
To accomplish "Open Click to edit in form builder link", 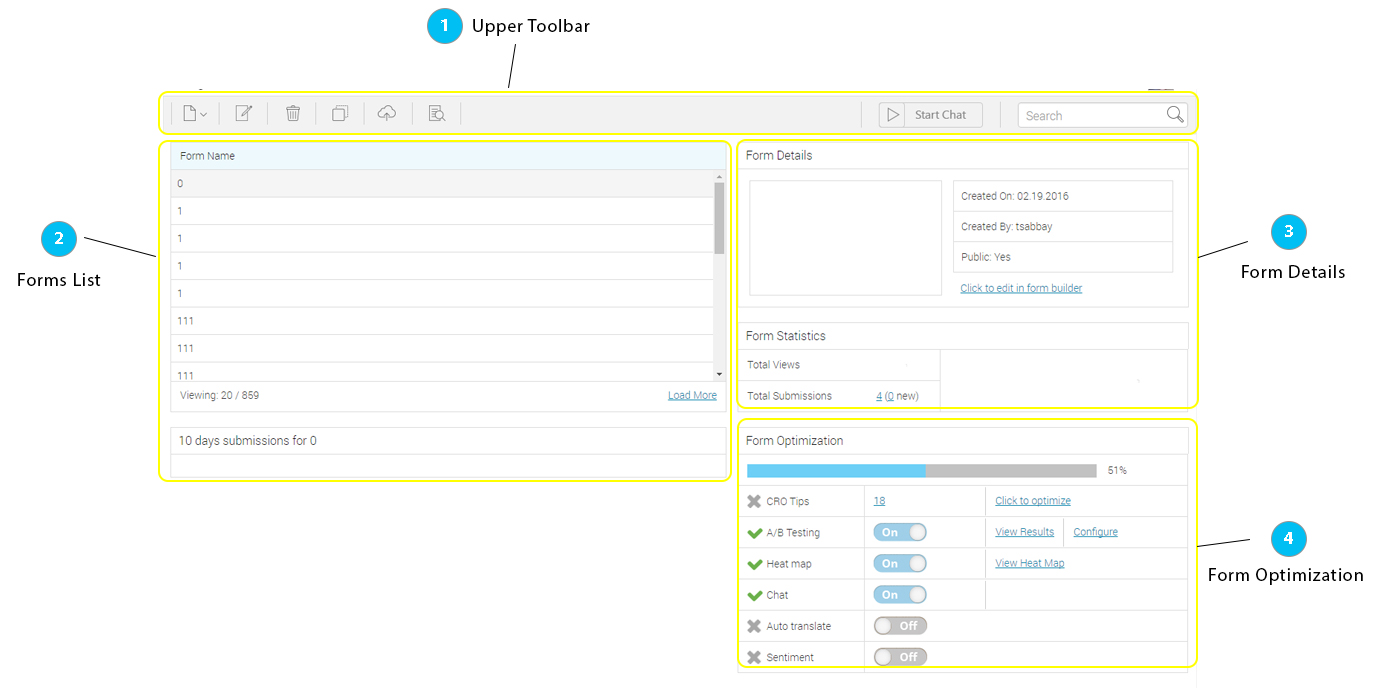I will coord(1021,288).
